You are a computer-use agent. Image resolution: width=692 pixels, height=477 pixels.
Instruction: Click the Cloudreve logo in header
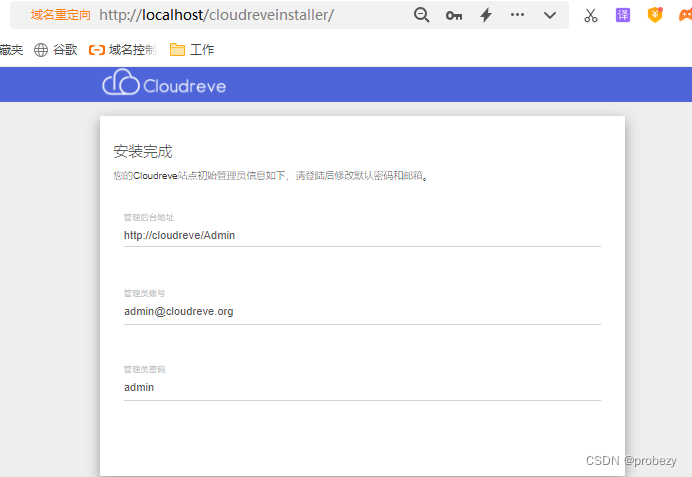pyautogui.click(x=164, y=83)
